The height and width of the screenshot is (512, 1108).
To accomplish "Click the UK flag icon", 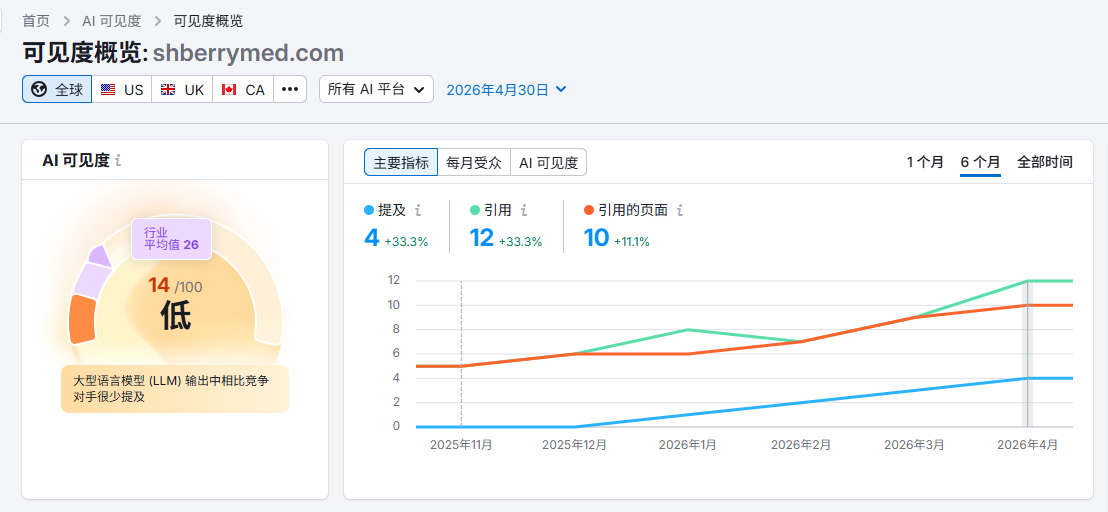I will (x=168, y=90).
